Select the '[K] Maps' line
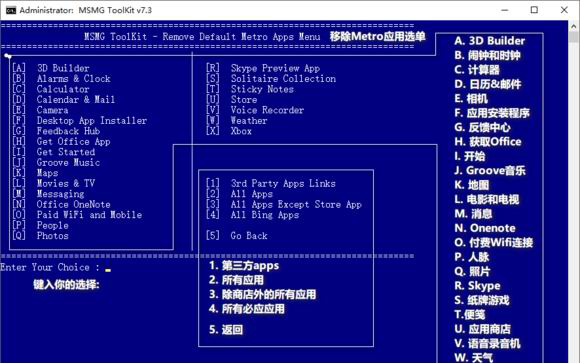The image size is (580, 363). point(35,173)
